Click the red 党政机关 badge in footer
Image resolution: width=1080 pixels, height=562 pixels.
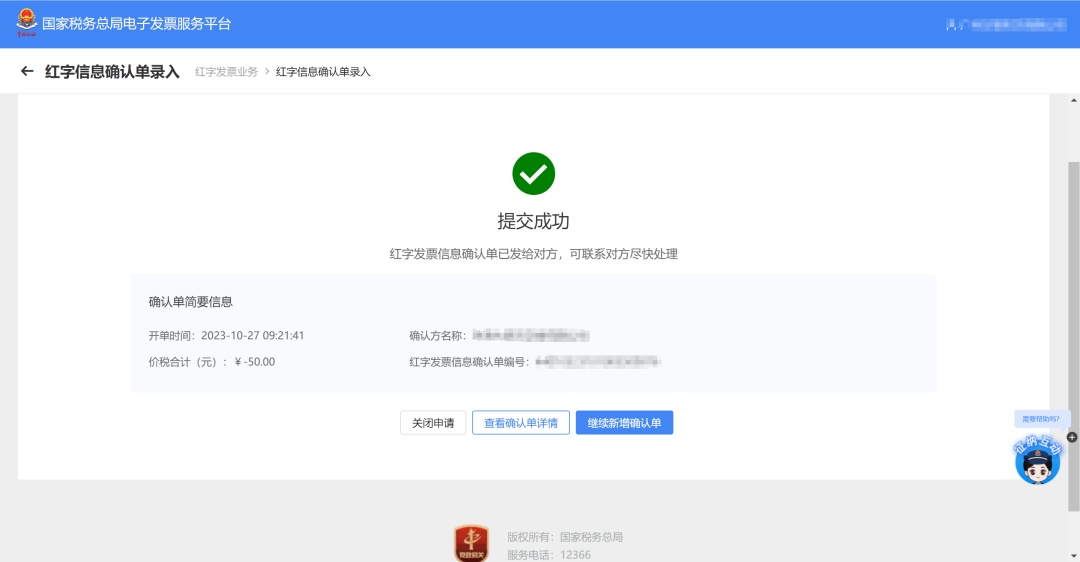pyautogui.click(x=472, y=543)
